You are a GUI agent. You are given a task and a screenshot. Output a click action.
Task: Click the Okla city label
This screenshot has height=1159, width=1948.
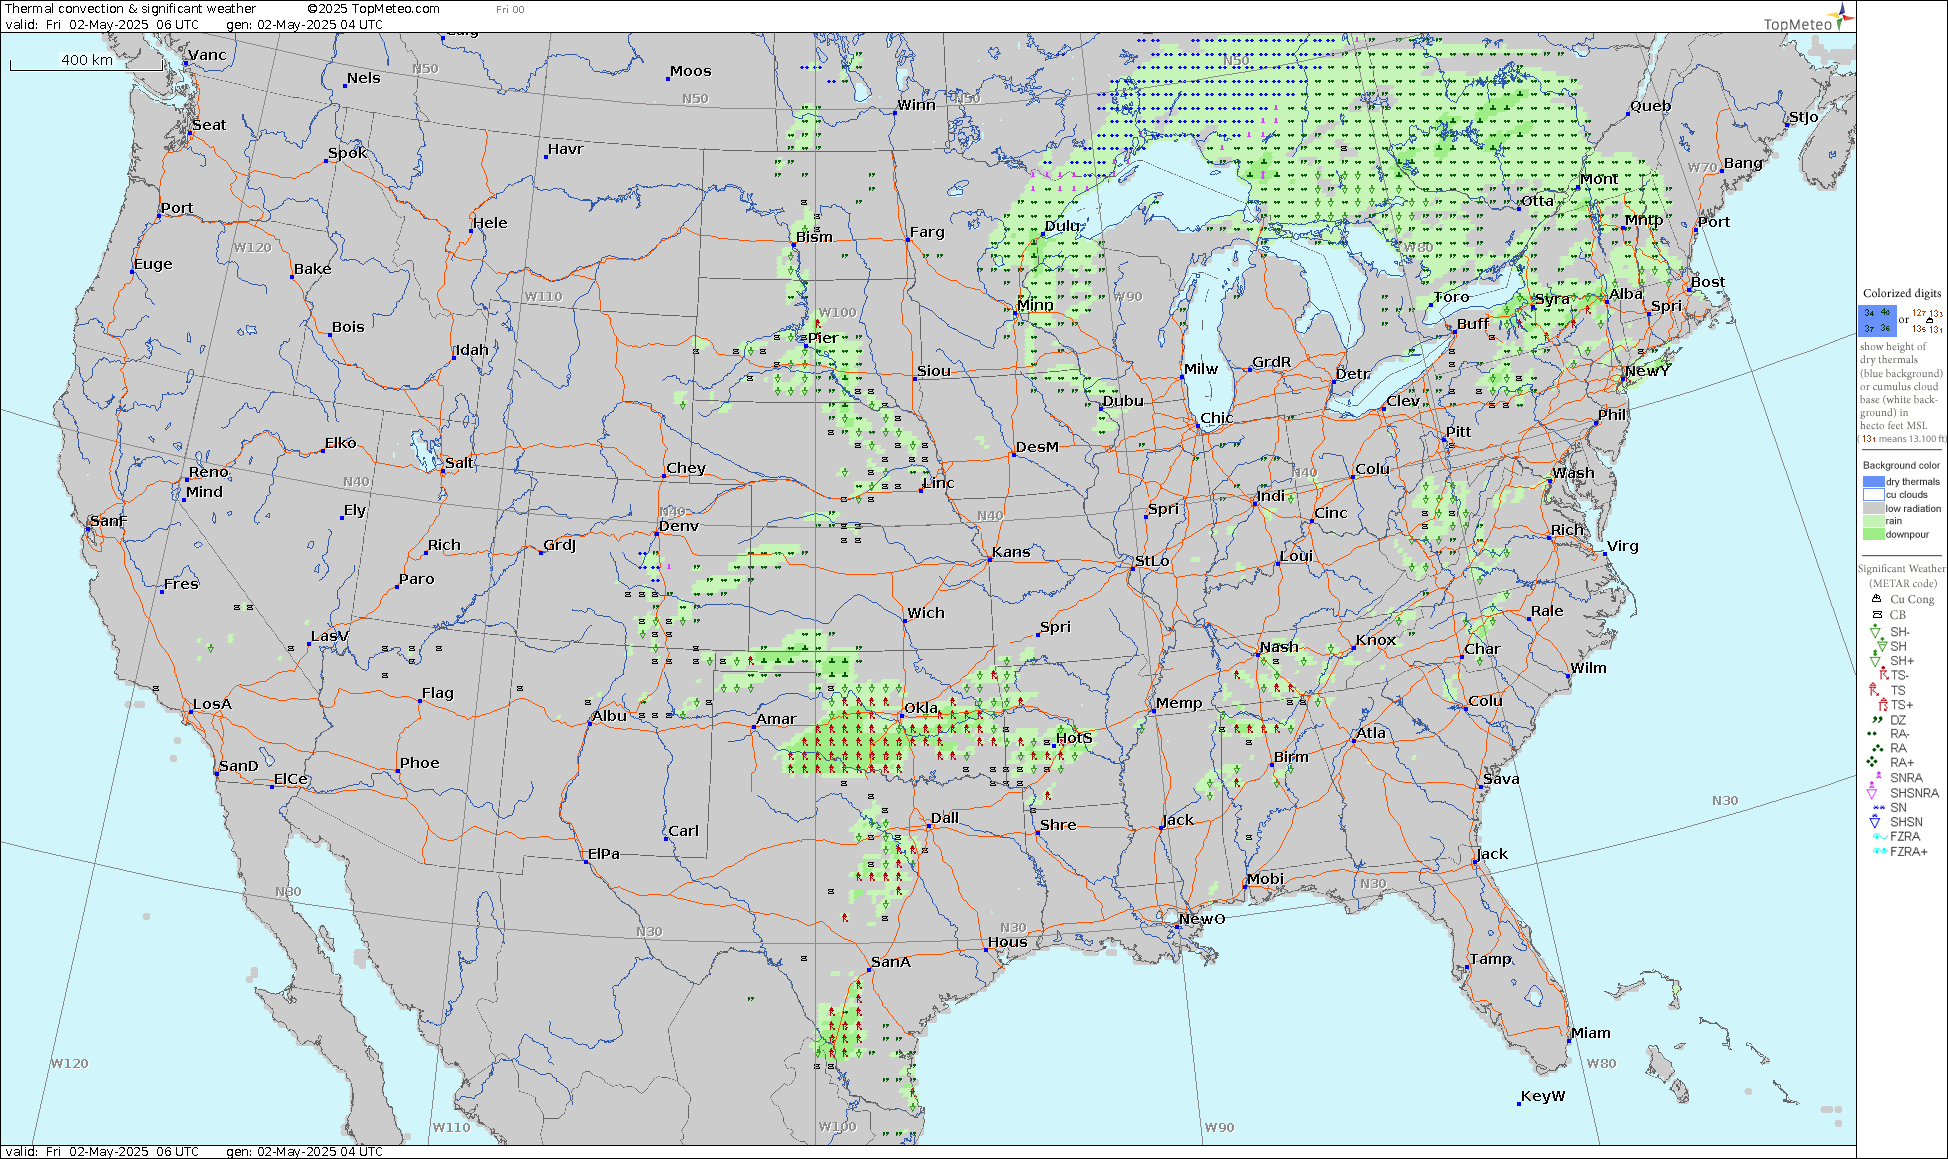coord(921,707)
